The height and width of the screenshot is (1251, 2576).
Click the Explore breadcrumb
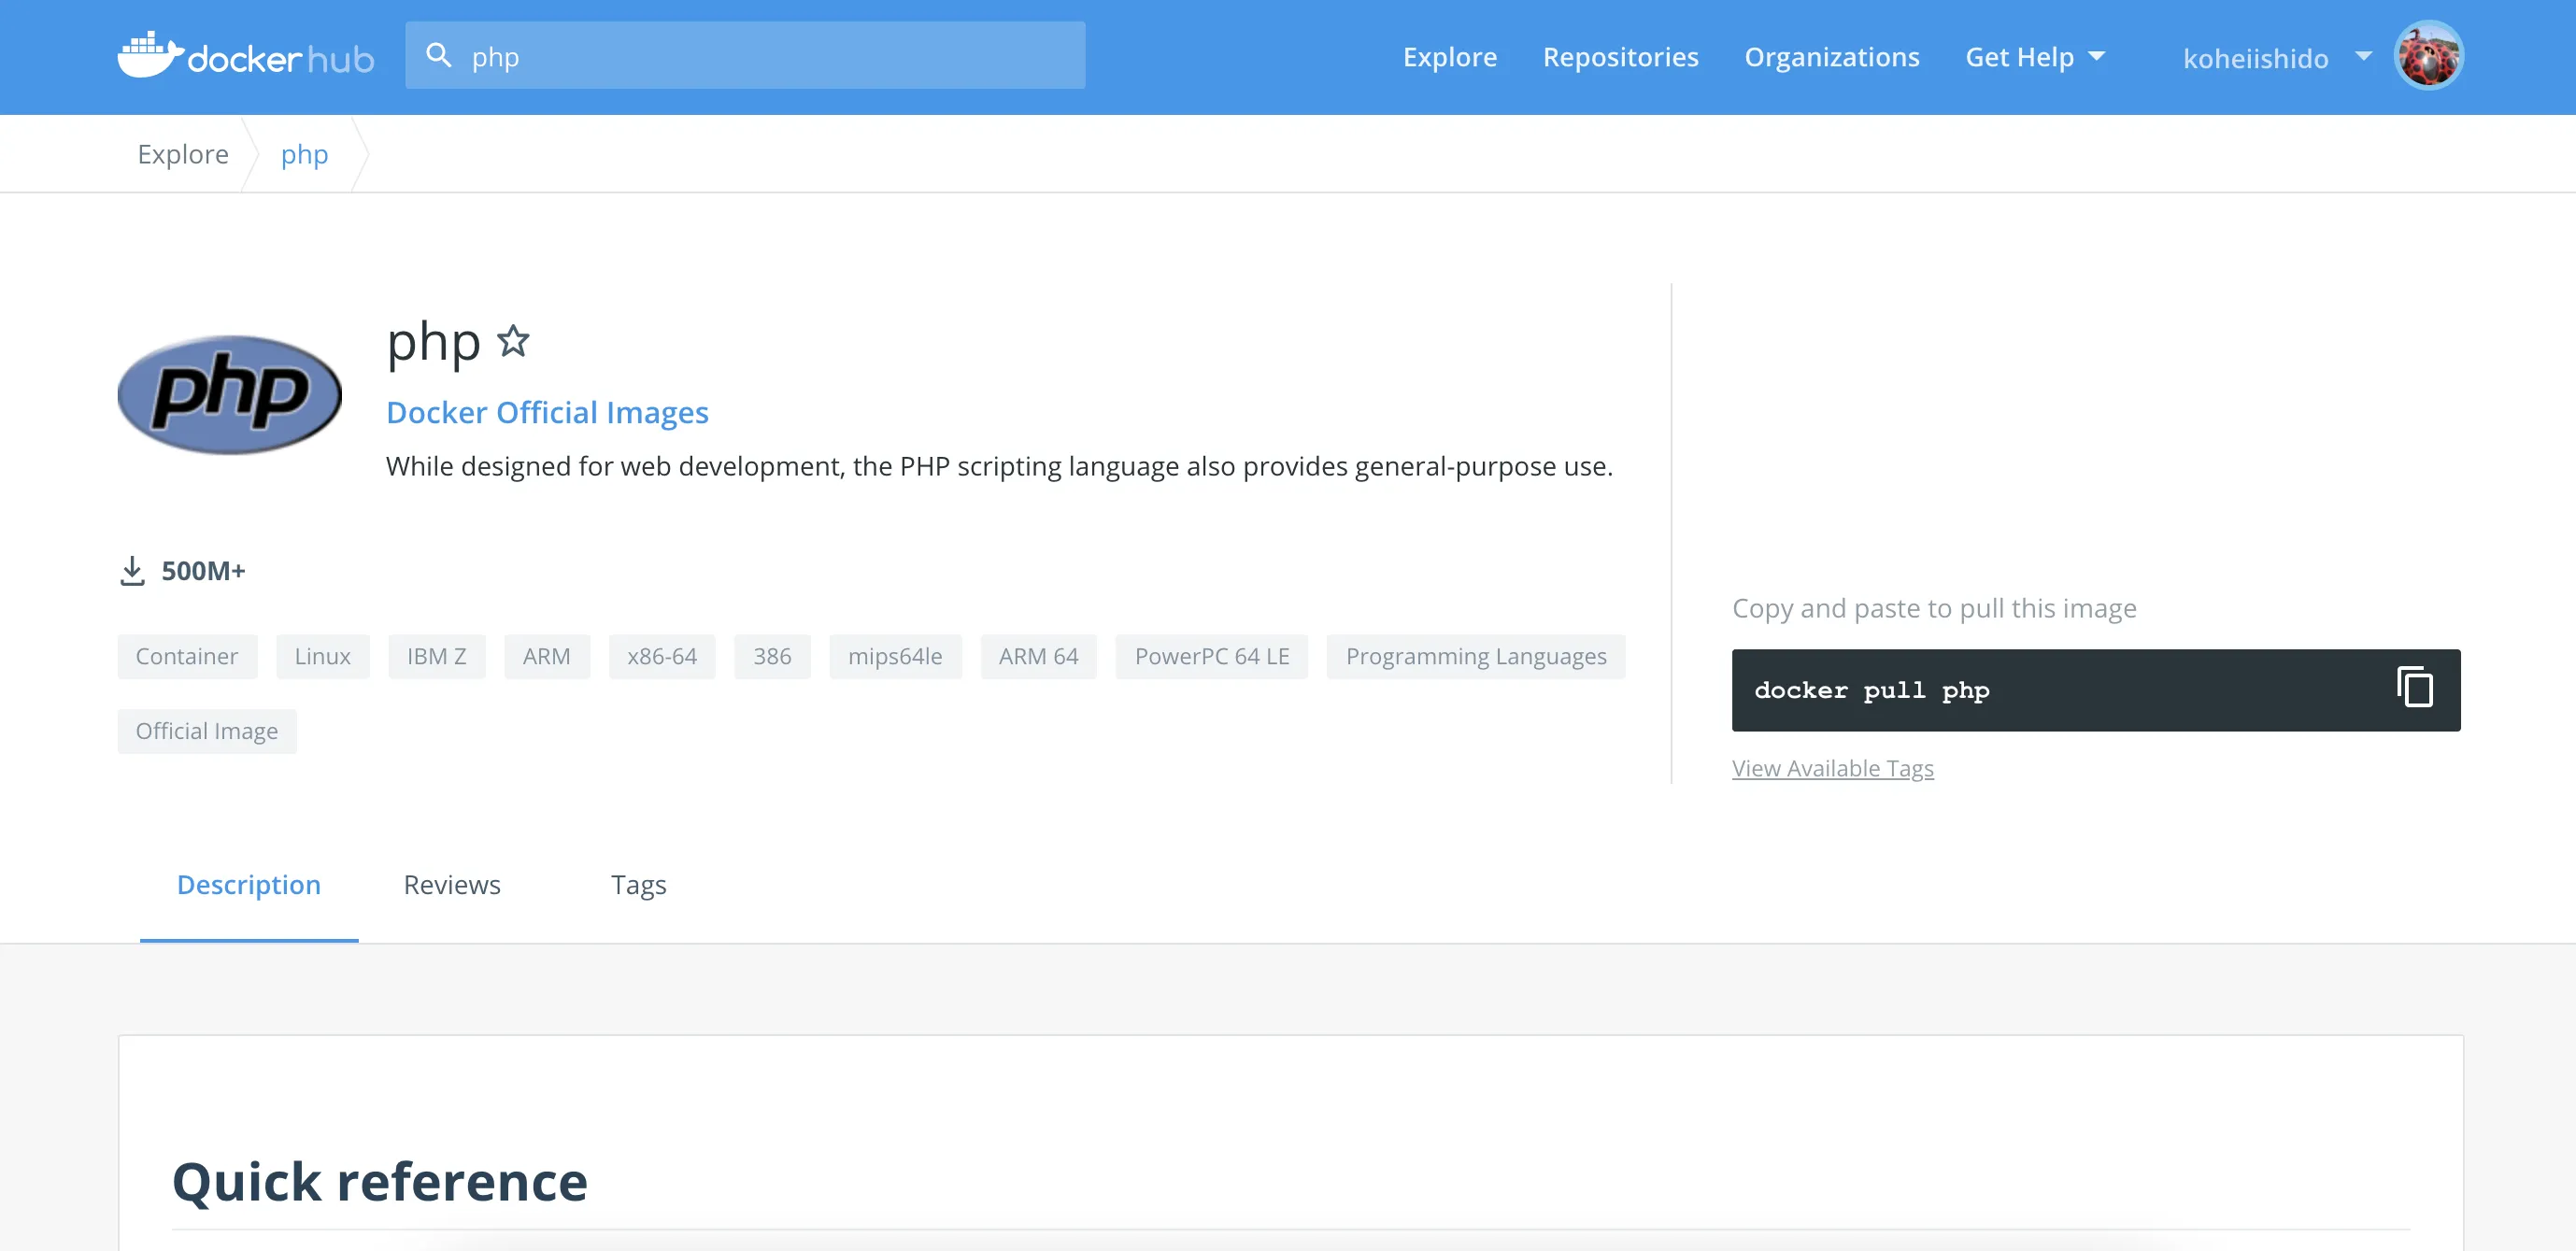point(183,154)
